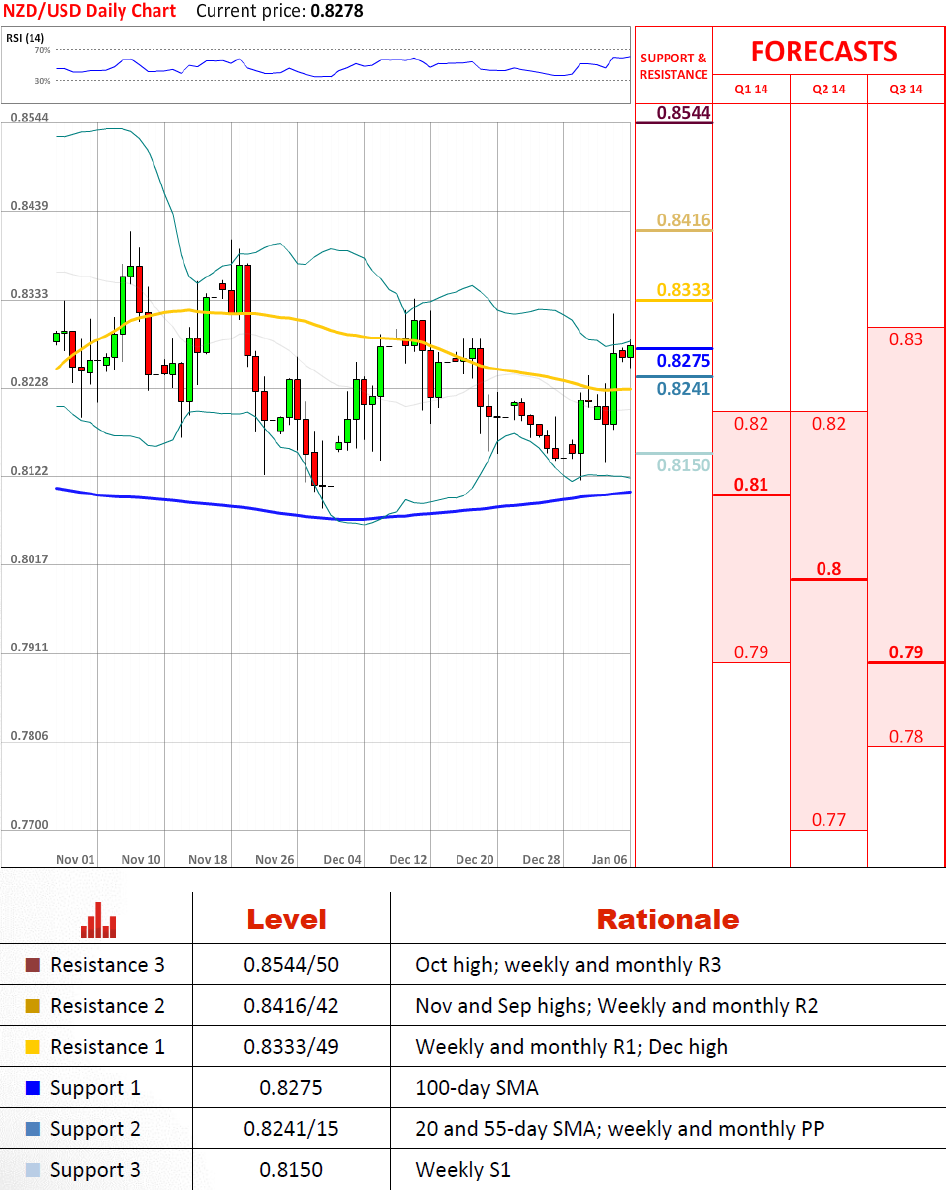This screenshot has width=950, height=1190.
Task: Click the Q3 upper forecast 0.83
Action: pyautogui.click(x=906, y=339)
